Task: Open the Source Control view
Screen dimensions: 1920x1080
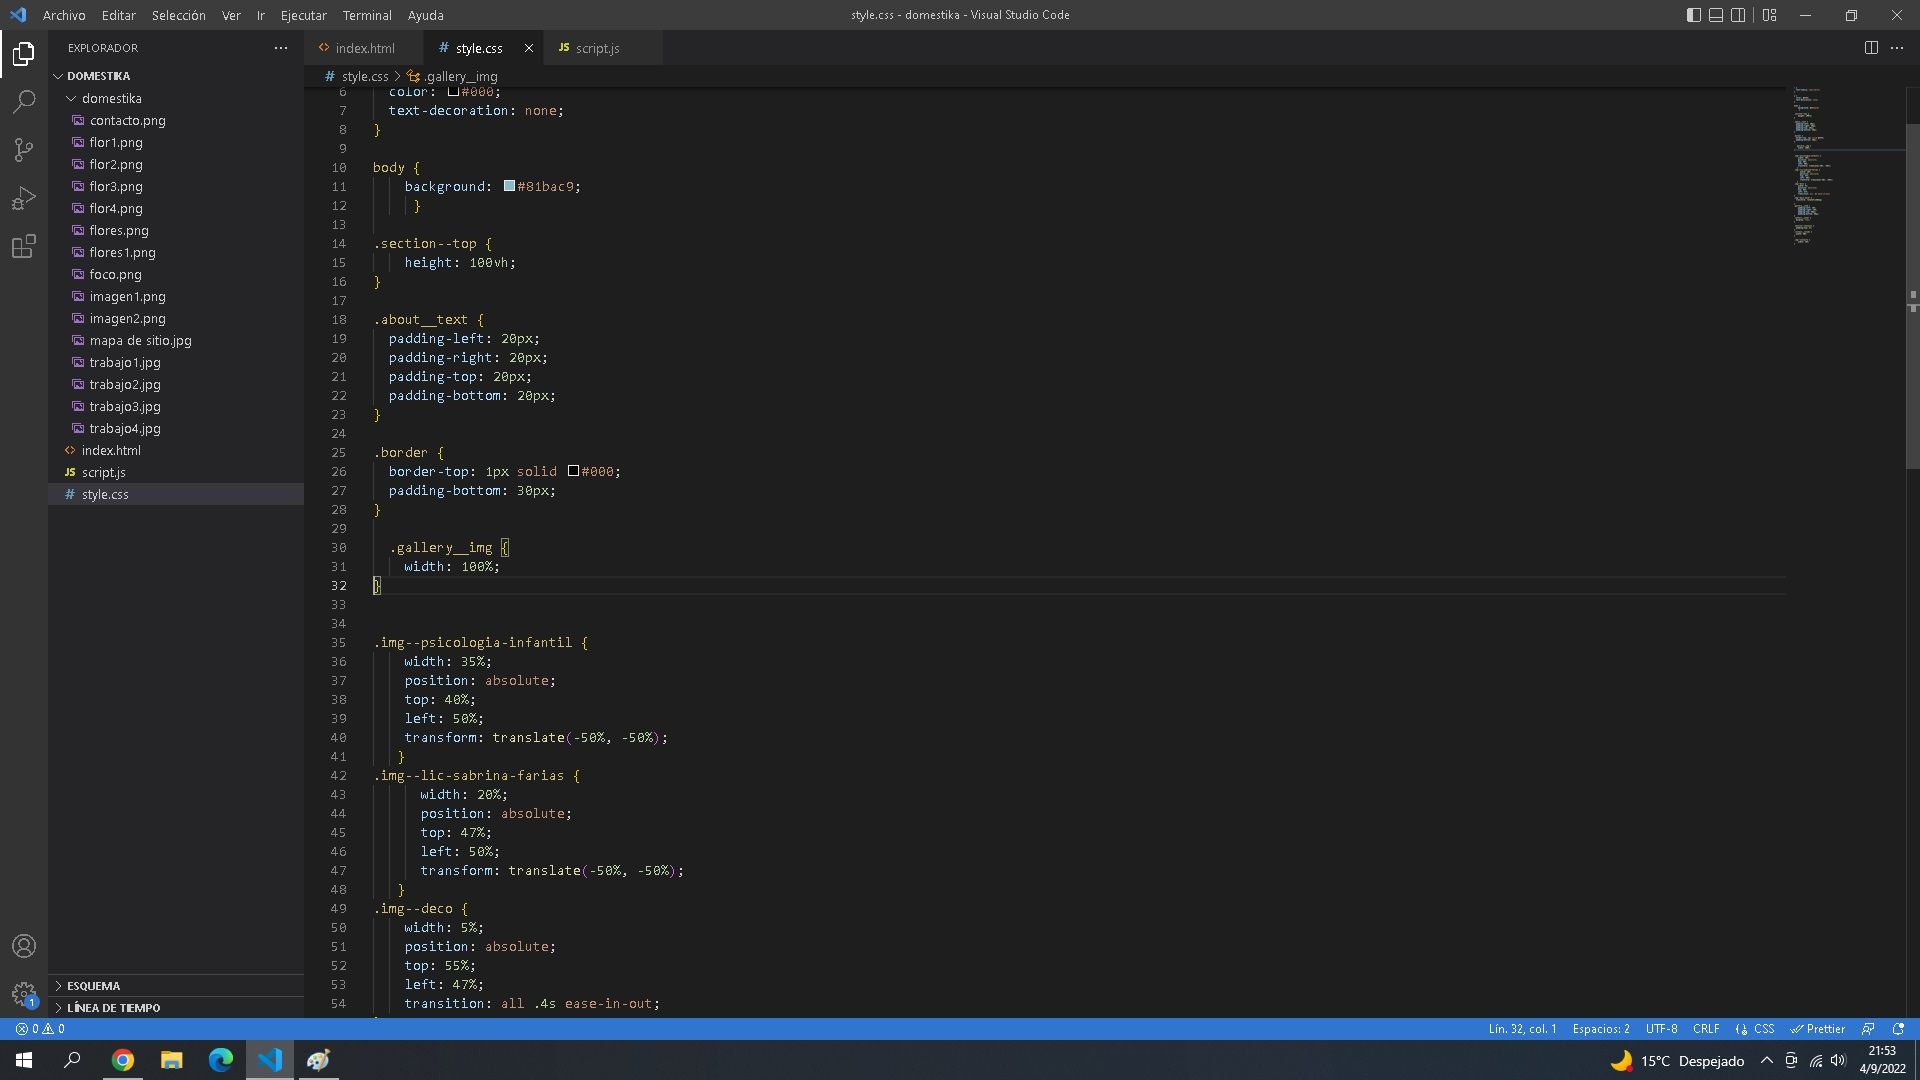Action: (x=24, y=150)
